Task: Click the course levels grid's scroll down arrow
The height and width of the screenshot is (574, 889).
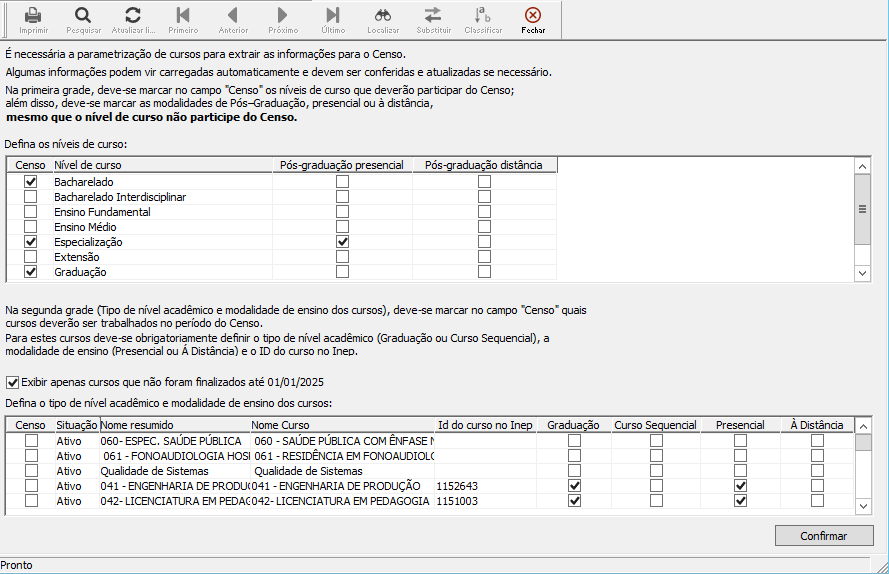Action: (862, 273)
